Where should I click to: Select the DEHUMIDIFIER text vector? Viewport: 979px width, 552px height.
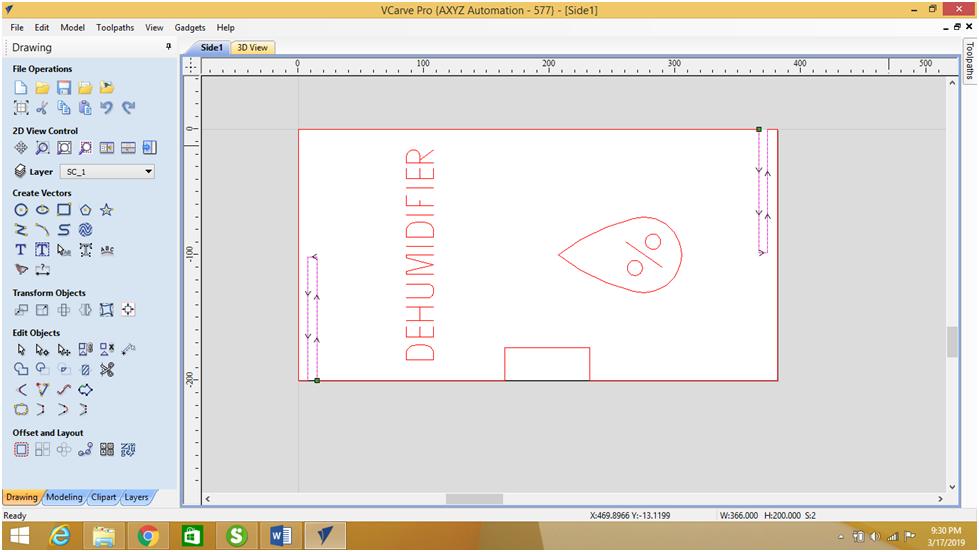[420, 254]
